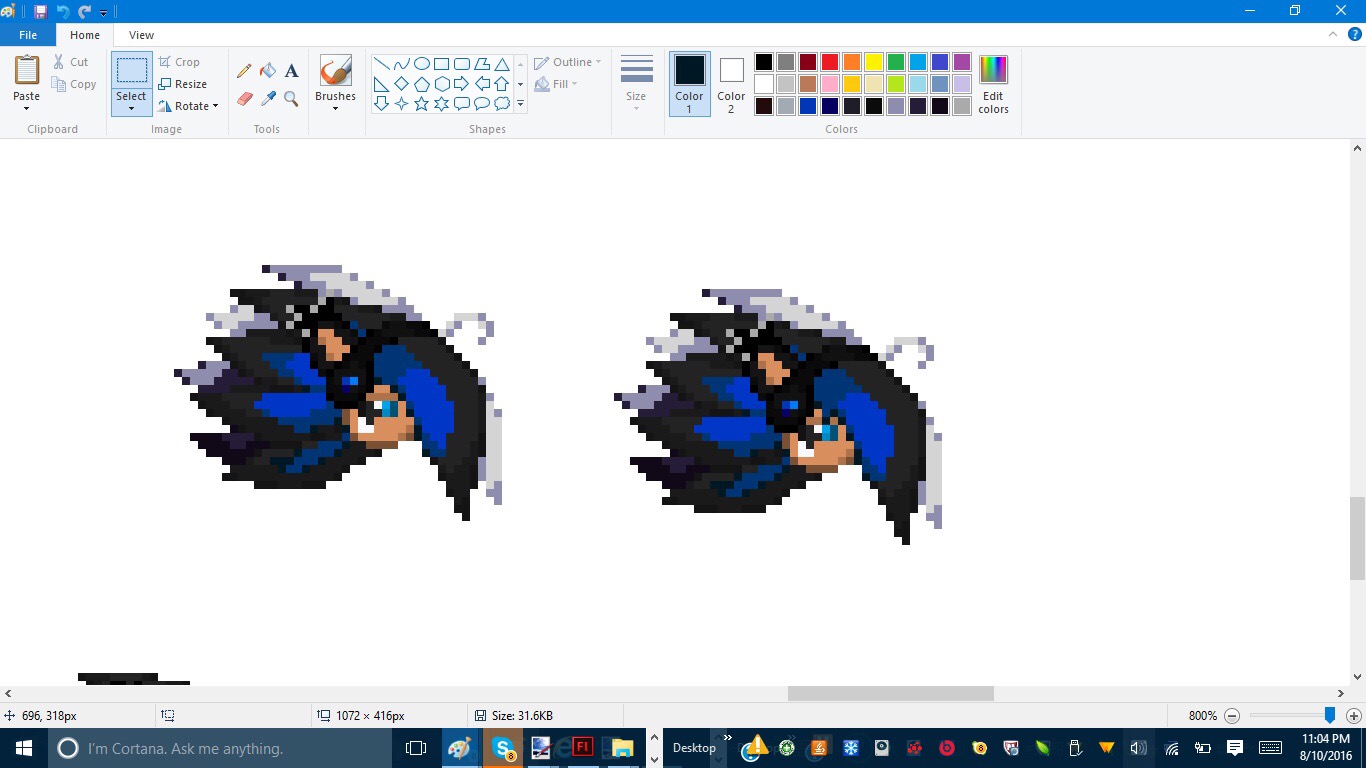Click the zoom slider handle
This screenshot has height=768, width=1366.
pos(1329,715)
